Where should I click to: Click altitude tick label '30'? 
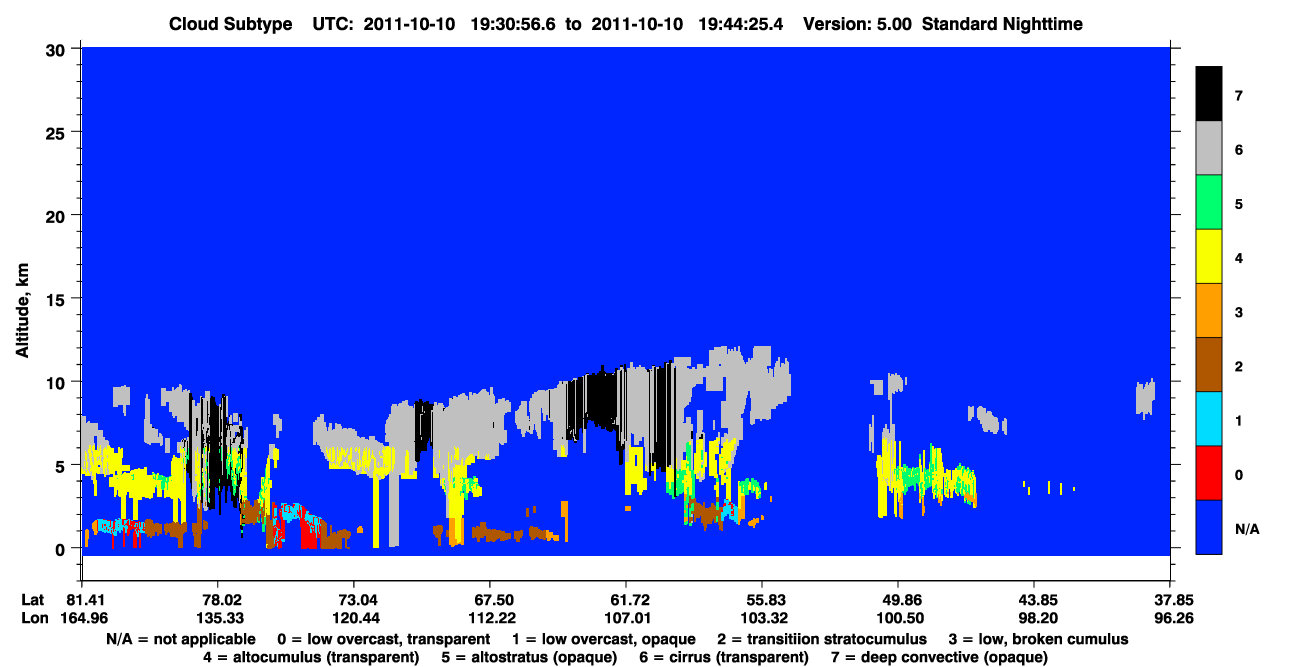point(58,48)
